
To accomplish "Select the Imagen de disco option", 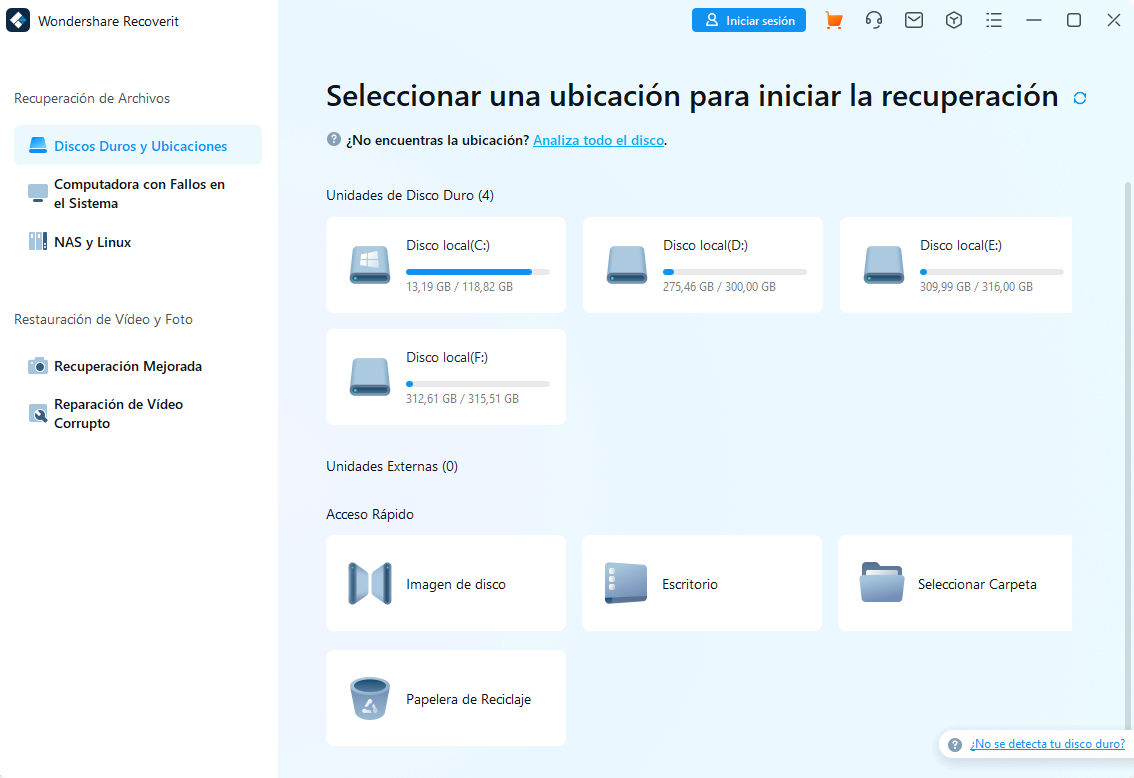I will coord(445,583).
